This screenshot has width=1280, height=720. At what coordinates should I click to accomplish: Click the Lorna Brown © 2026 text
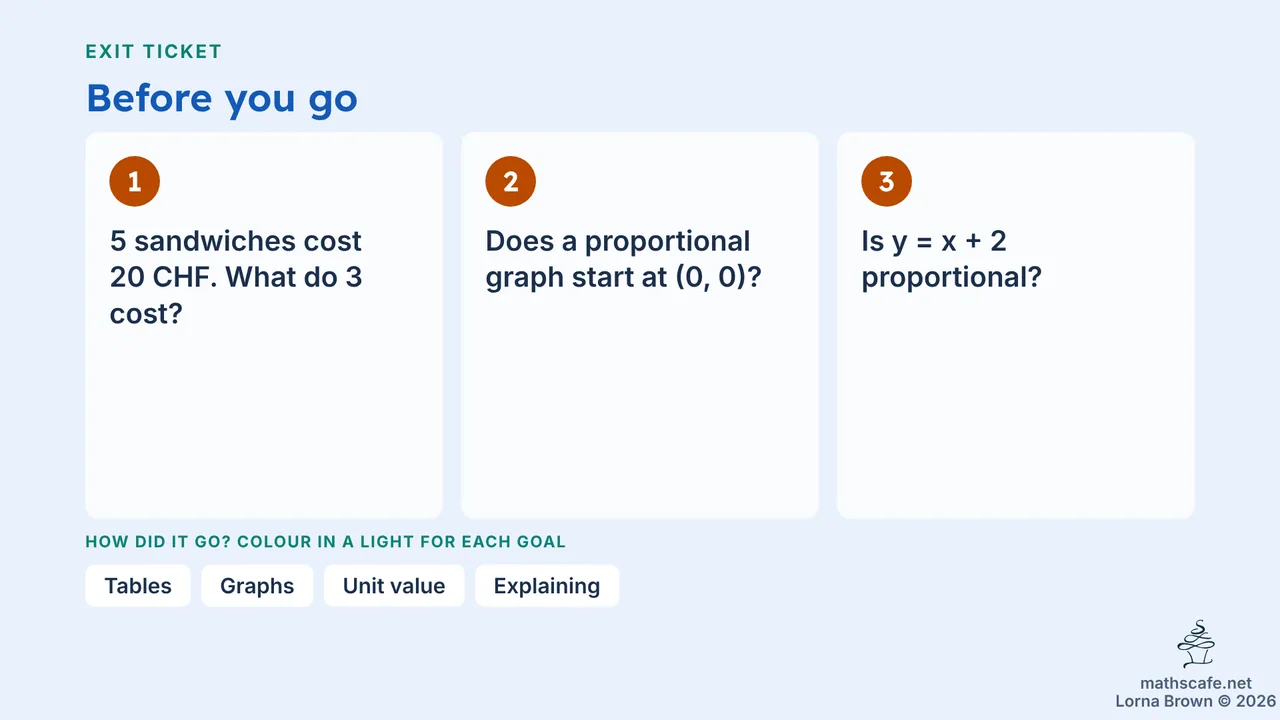tap(1195, 702)
